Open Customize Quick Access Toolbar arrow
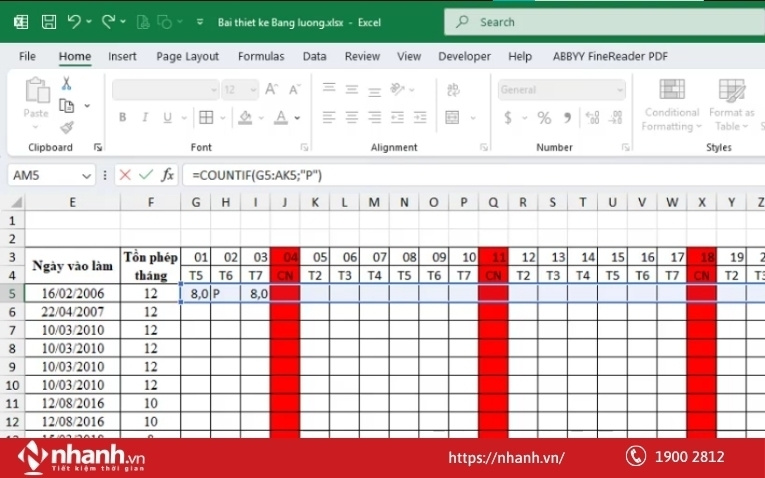Viewport: 765px width, 478px height. [x=200, y=21]
